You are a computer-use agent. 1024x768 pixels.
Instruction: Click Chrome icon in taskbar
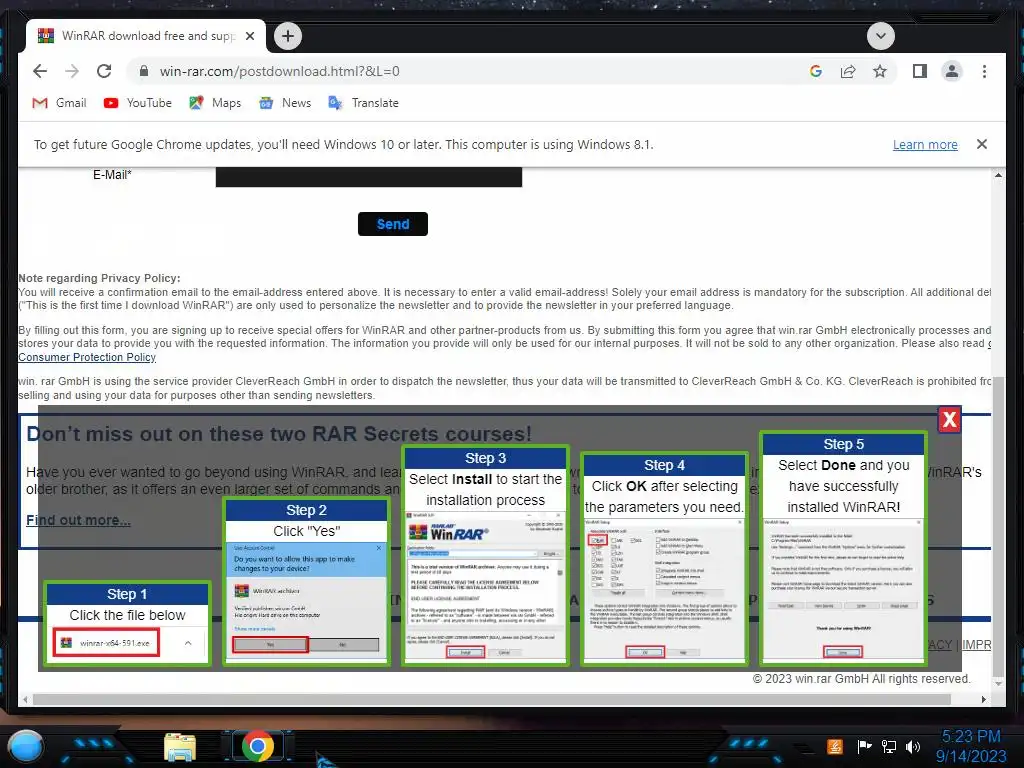(257, 746)
